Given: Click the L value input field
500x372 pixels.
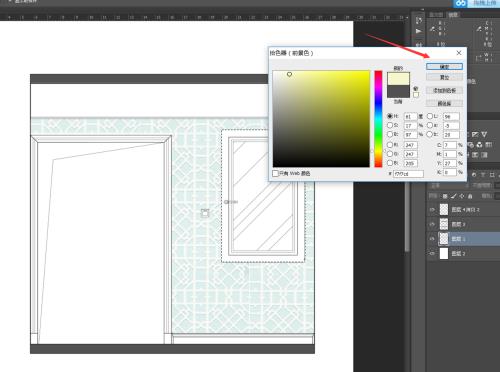Looking at the screenshot, I should pos(451,116).
